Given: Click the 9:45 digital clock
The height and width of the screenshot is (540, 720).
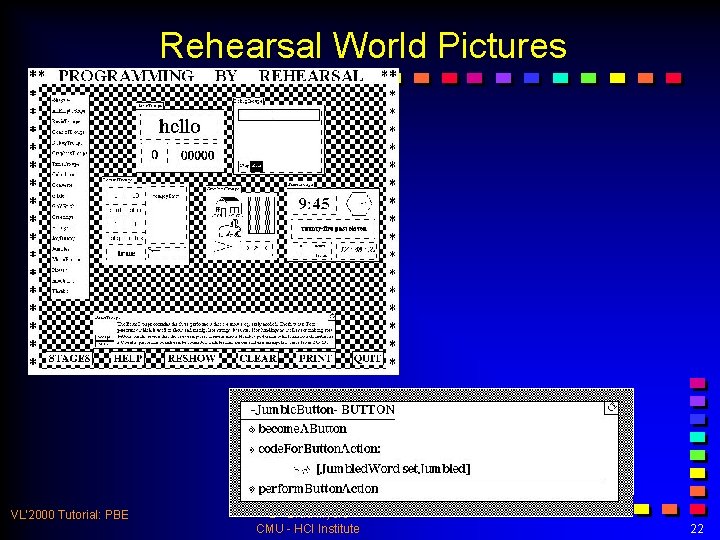Looking at the screenshot, I should [x=314, y=203].
